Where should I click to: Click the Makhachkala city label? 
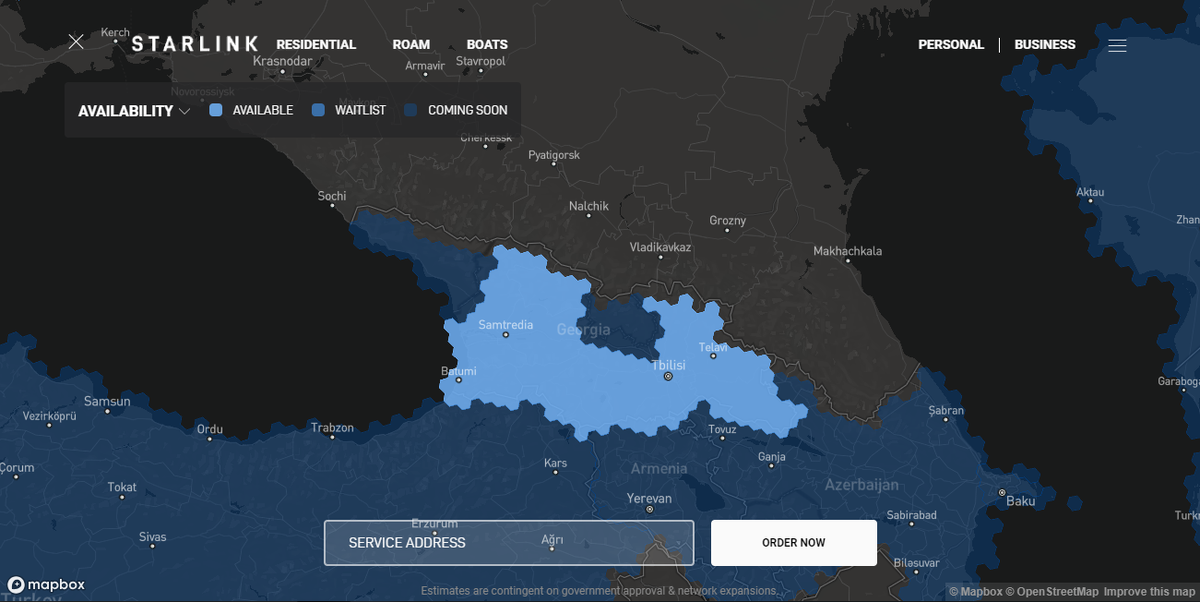point(848,251)
